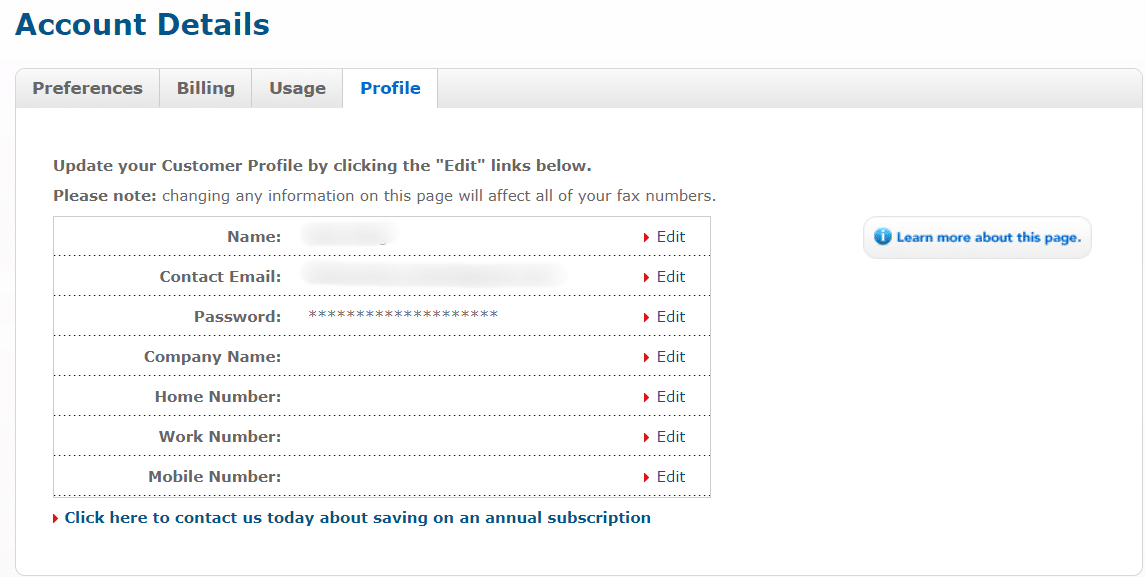Edit your account Name

(670, 236)
